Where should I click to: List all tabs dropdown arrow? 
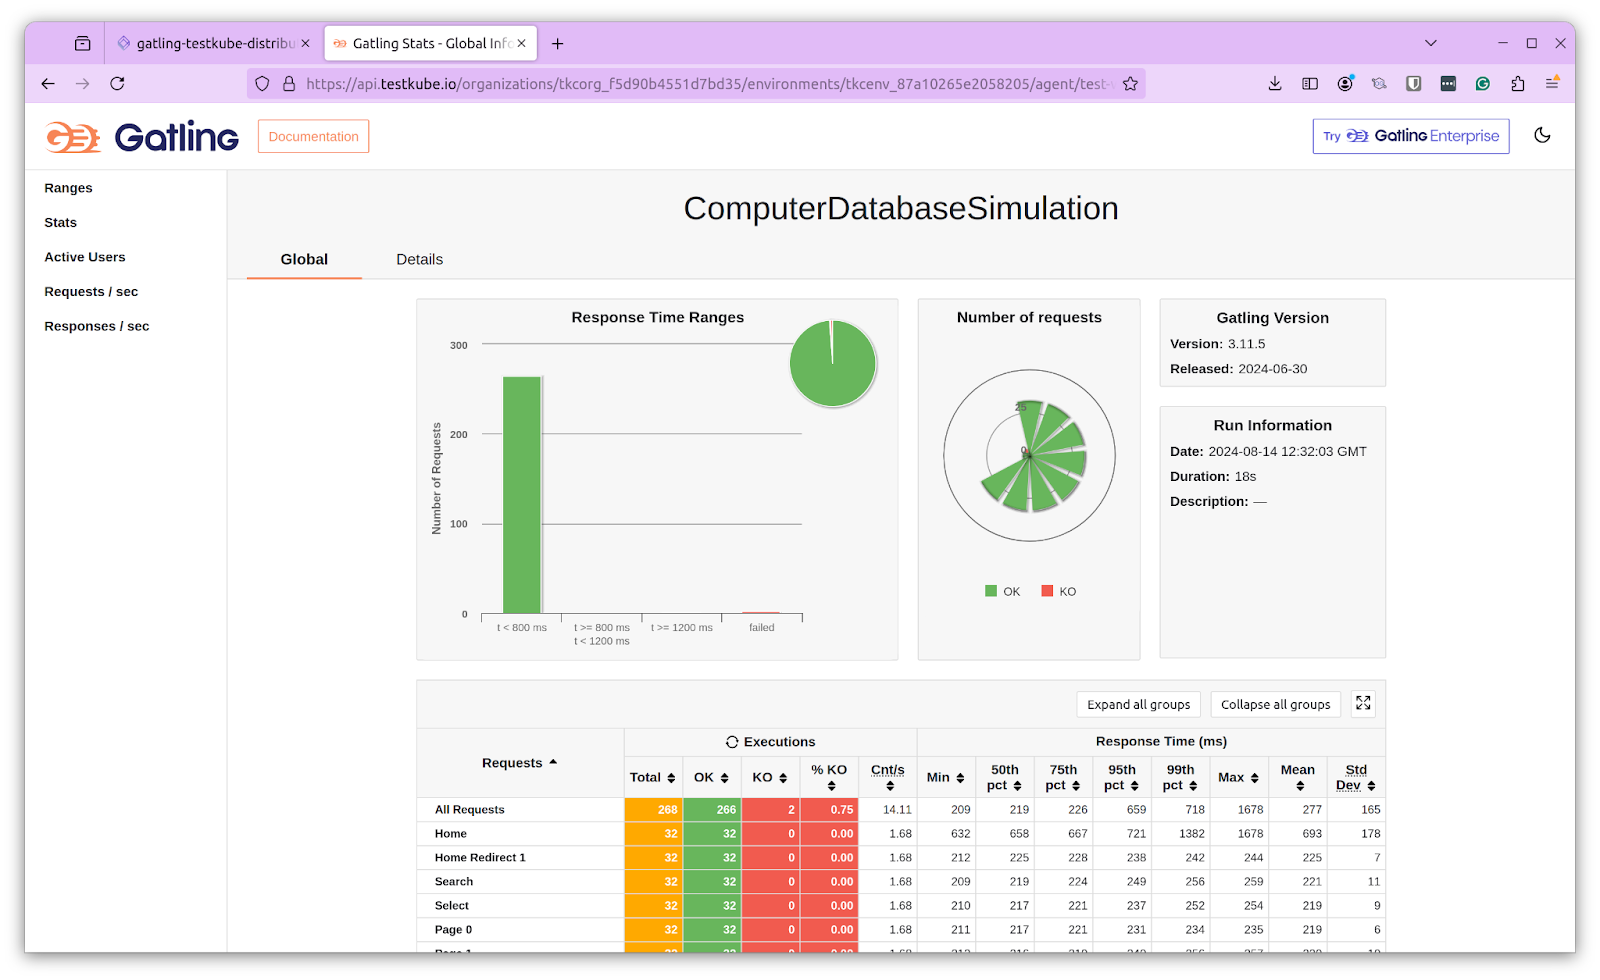pyautogui.click(x=1430, y=43)
